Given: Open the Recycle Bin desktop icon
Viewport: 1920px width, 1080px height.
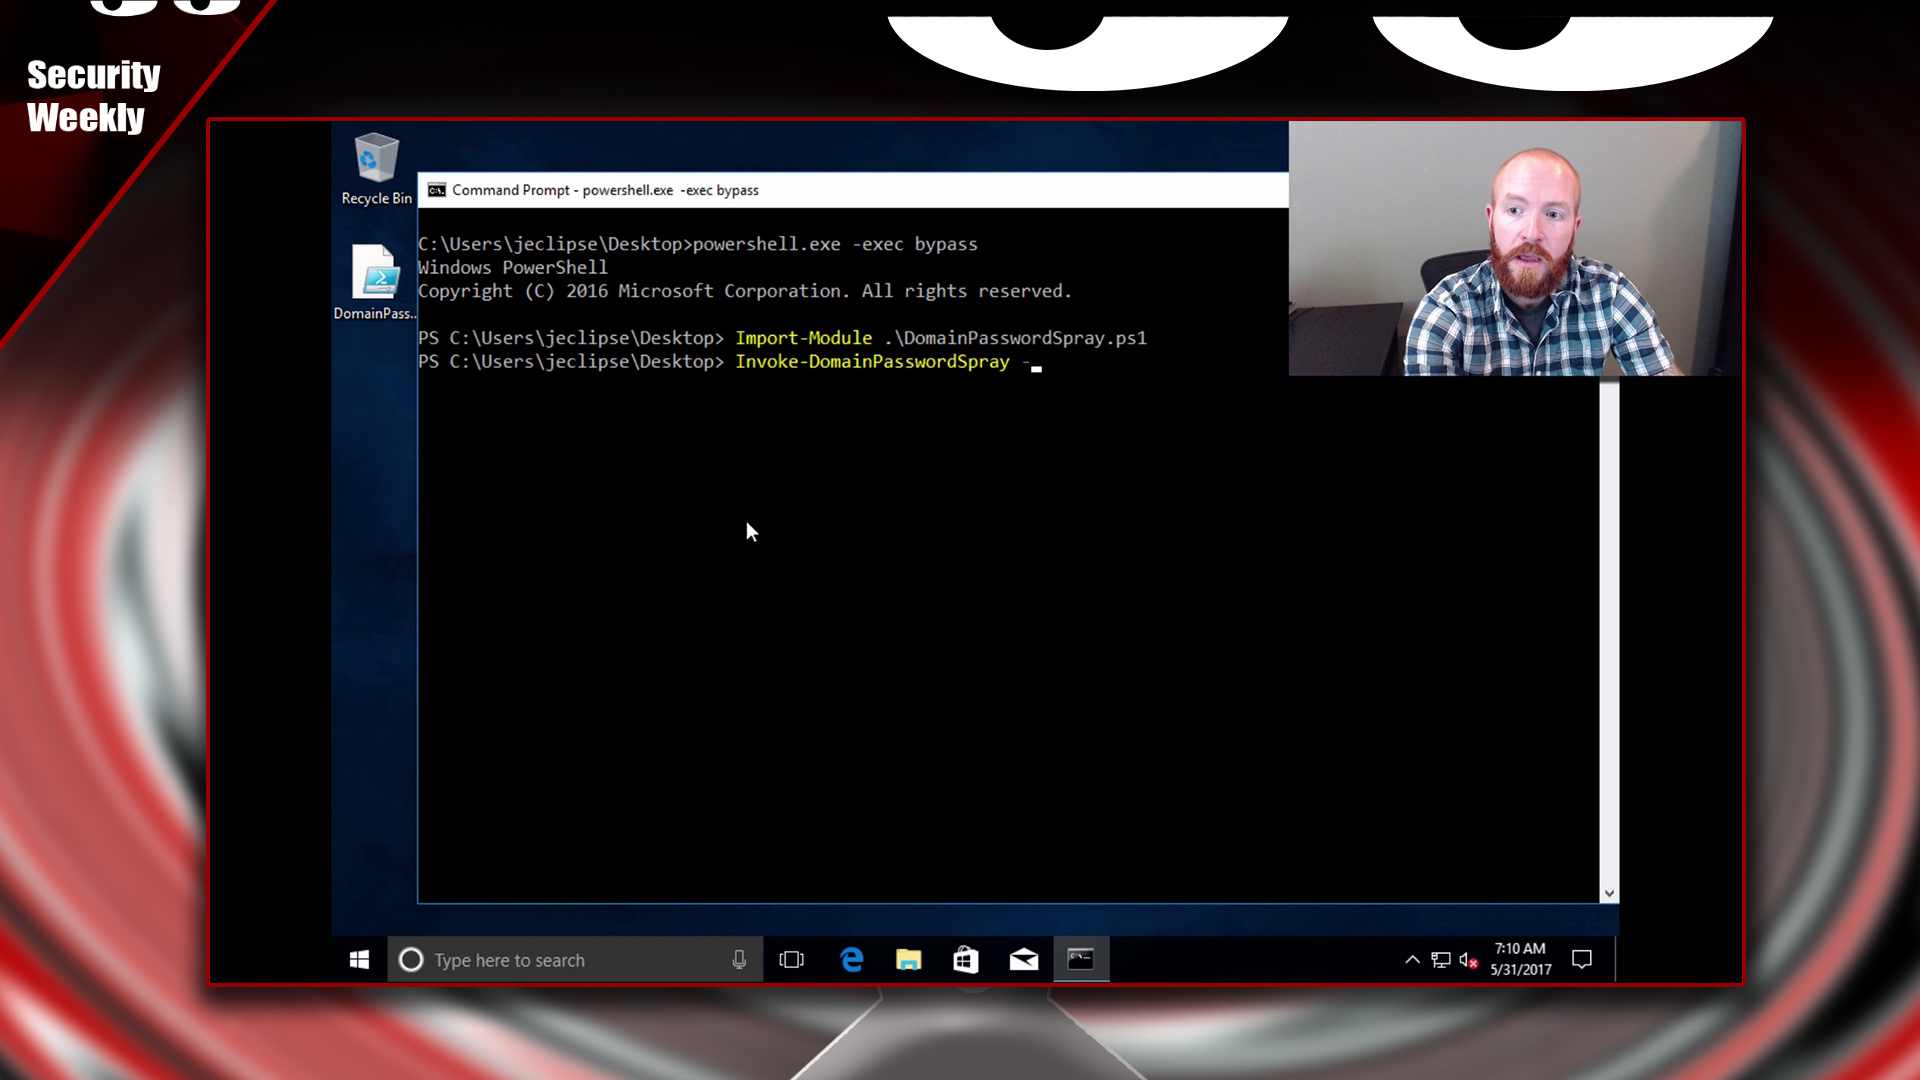Looking at the screenshot, I should coord(376,167).
